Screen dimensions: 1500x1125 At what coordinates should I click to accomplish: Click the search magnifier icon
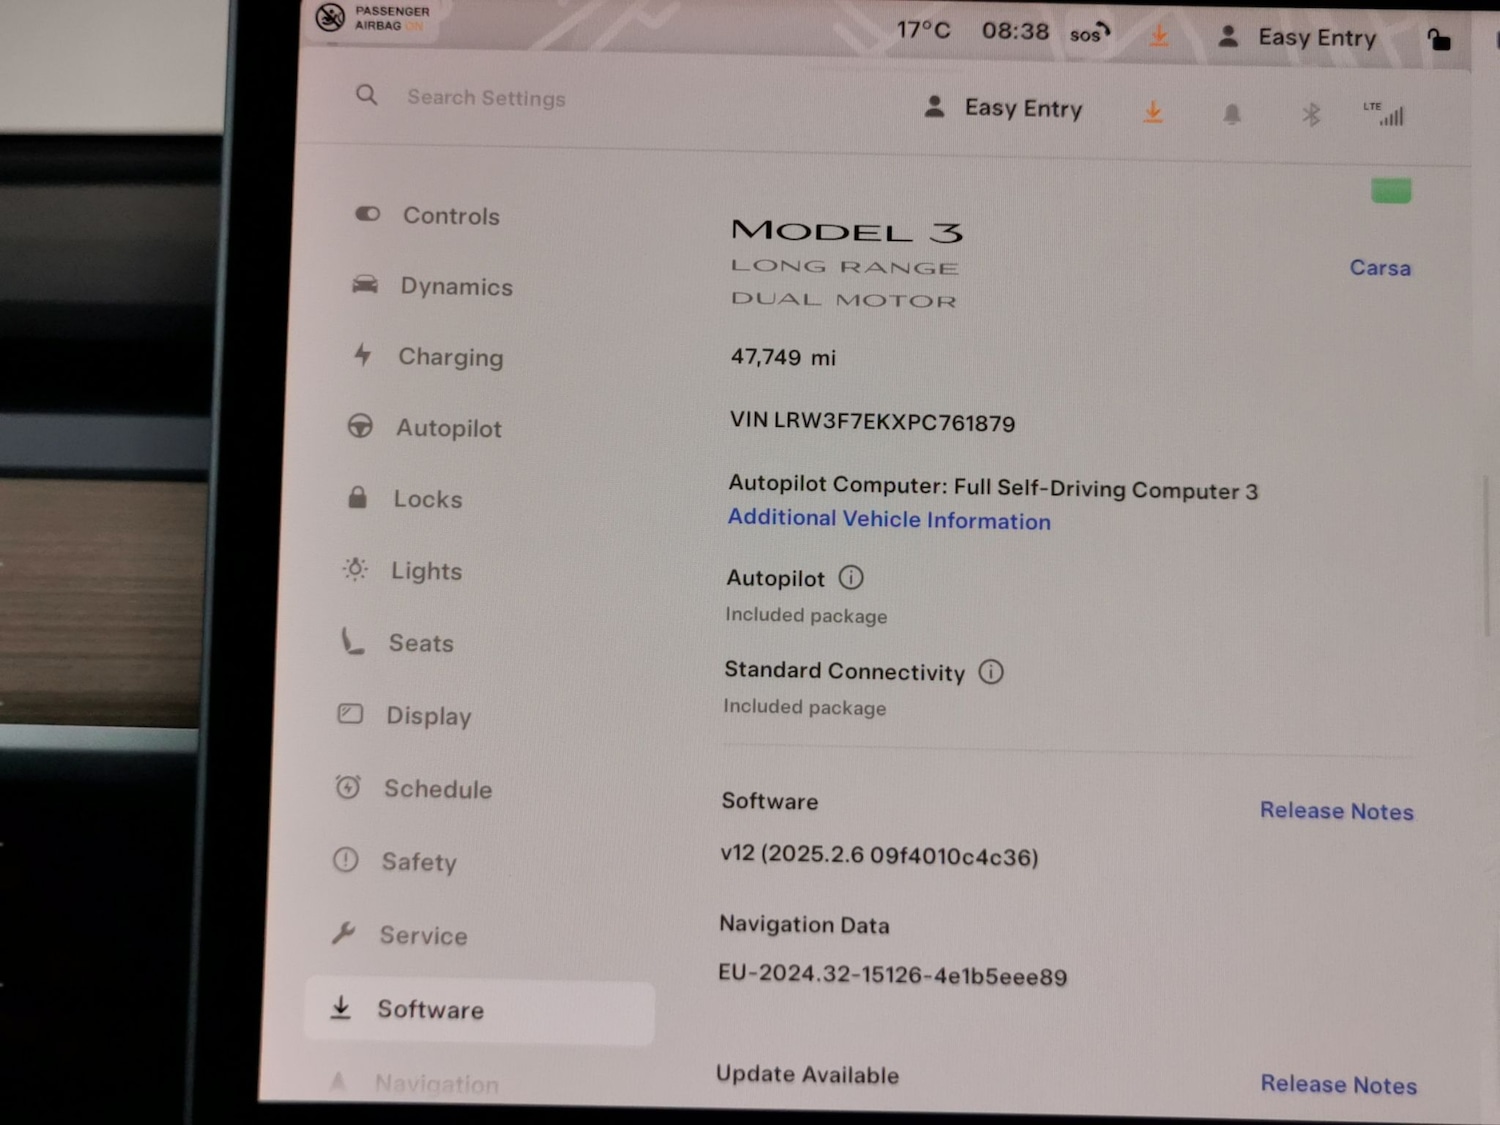click(x=367, y=95)
